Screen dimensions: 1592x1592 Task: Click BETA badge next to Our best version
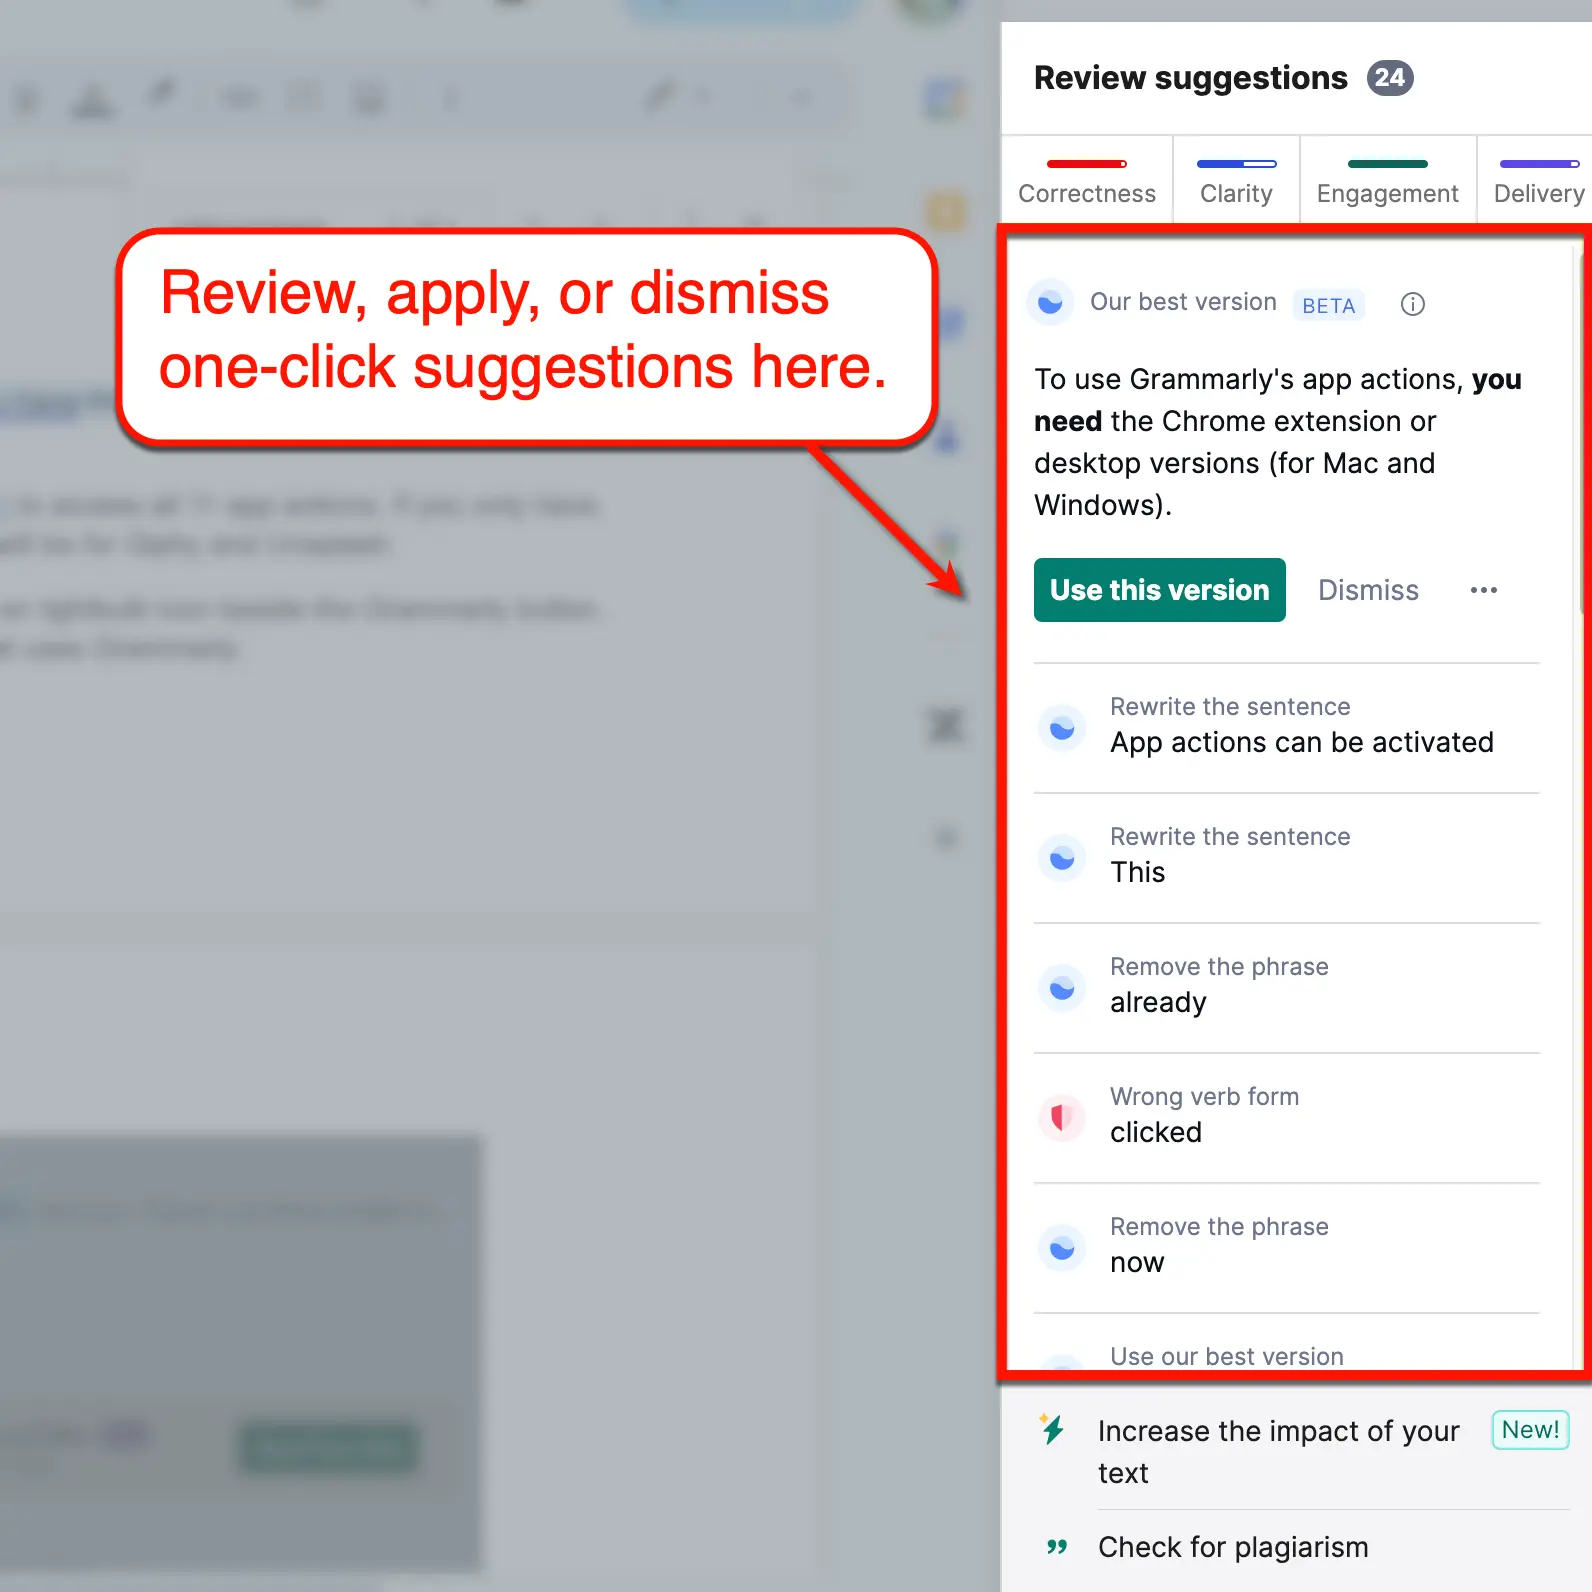(1329, 305)
